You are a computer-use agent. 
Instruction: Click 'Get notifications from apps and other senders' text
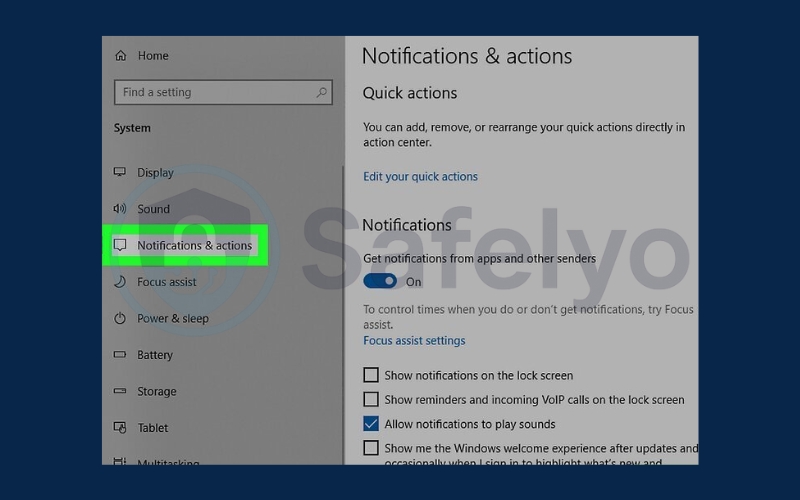point(480,259)
